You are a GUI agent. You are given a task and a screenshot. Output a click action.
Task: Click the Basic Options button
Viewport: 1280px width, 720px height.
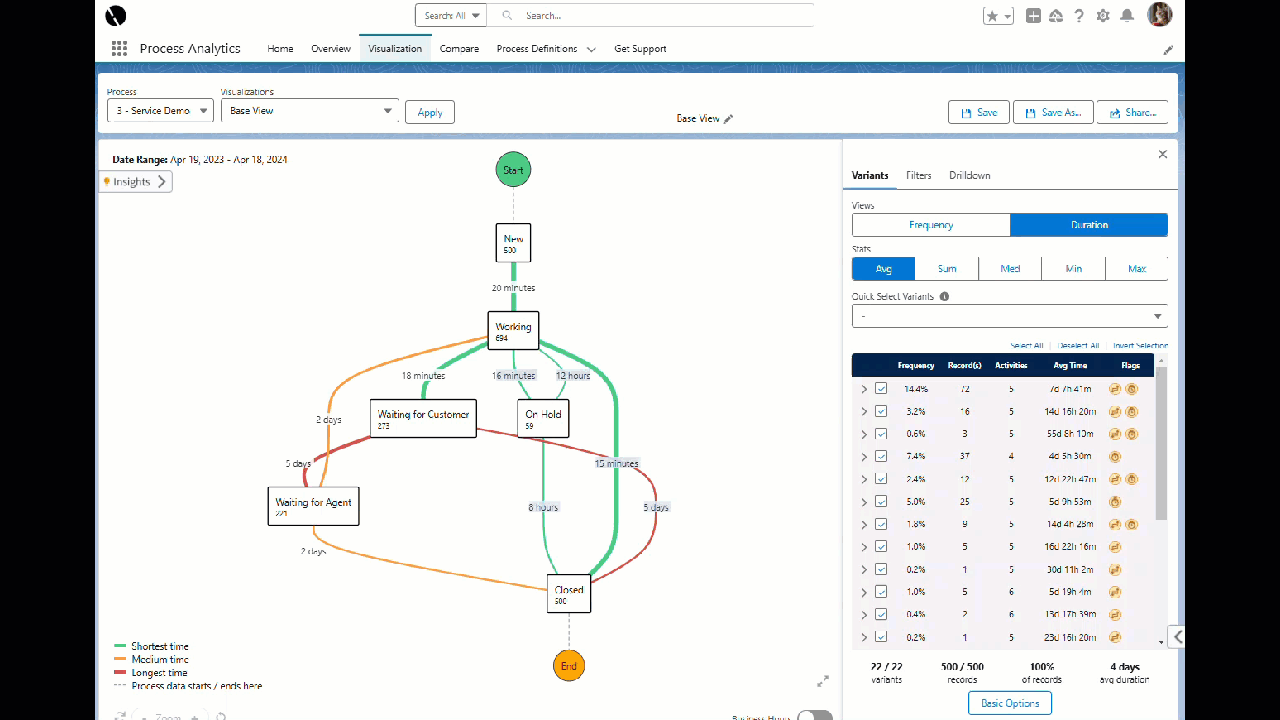pyautogui.click(x=1009, y=703)
